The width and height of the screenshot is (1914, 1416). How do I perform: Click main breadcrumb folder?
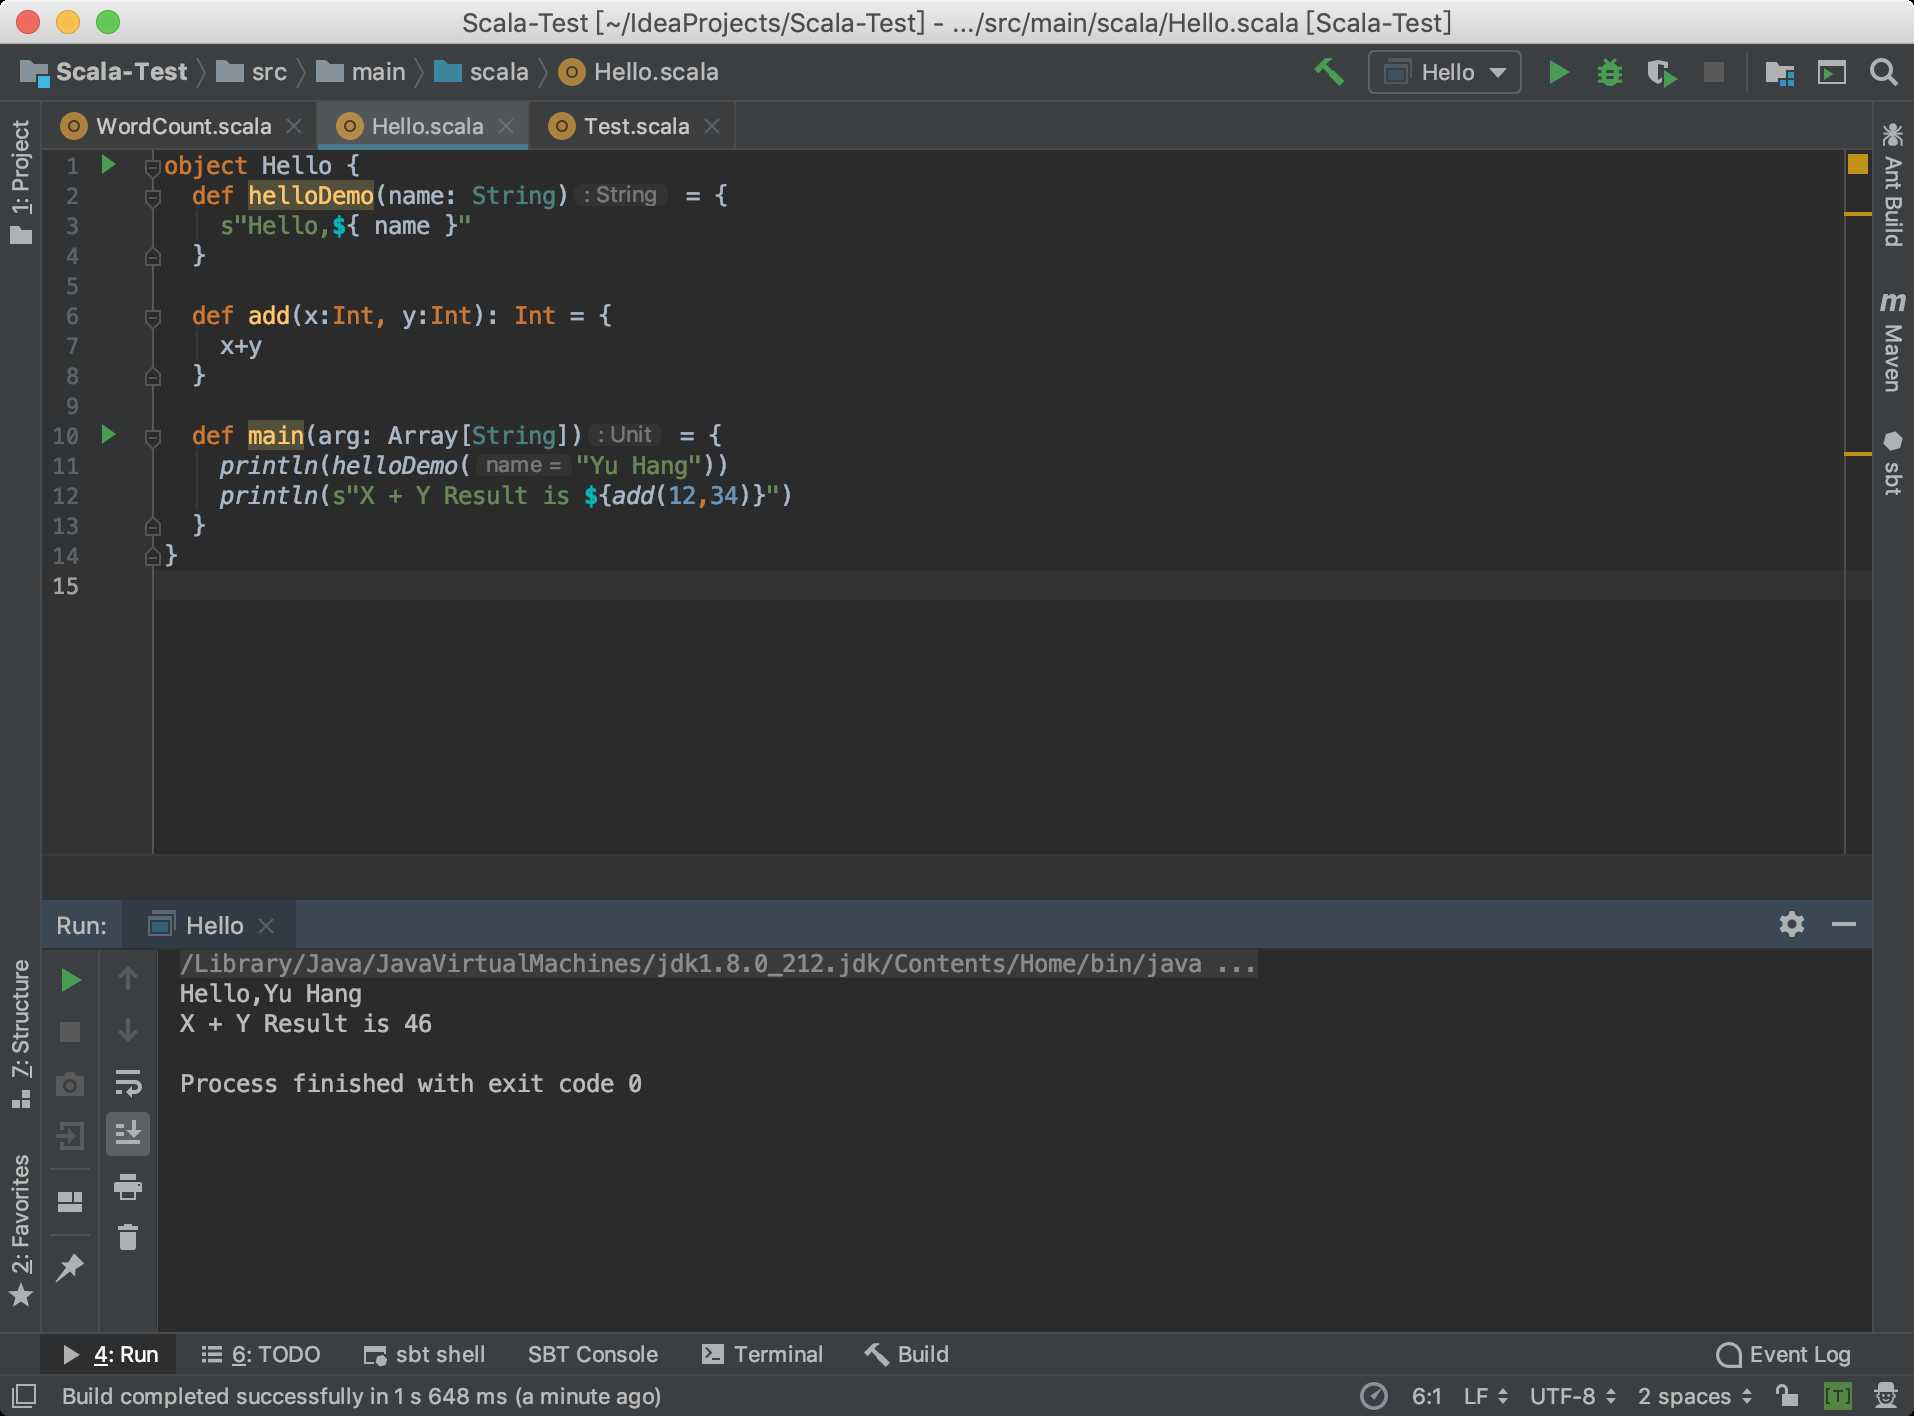(361, 72)
